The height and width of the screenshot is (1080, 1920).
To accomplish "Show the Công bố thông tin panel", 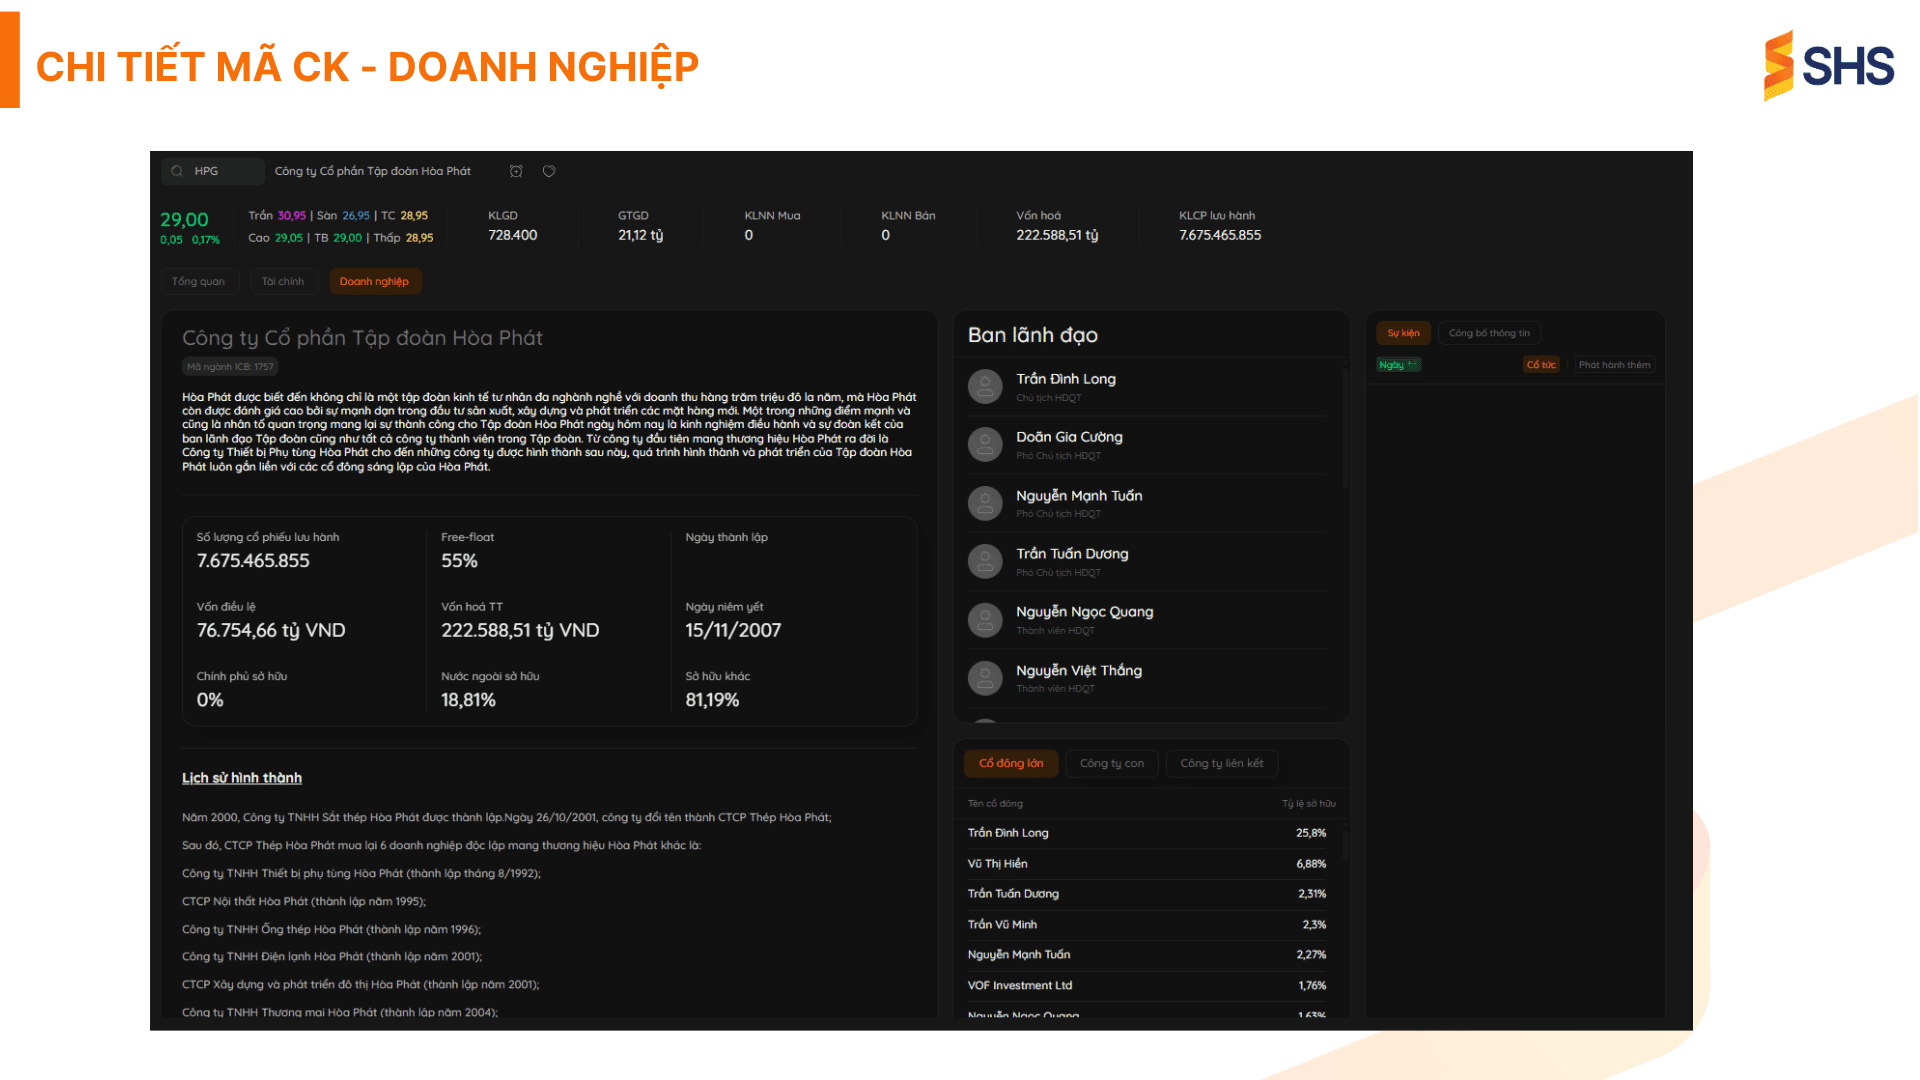I will click(x=1488, y=334).
